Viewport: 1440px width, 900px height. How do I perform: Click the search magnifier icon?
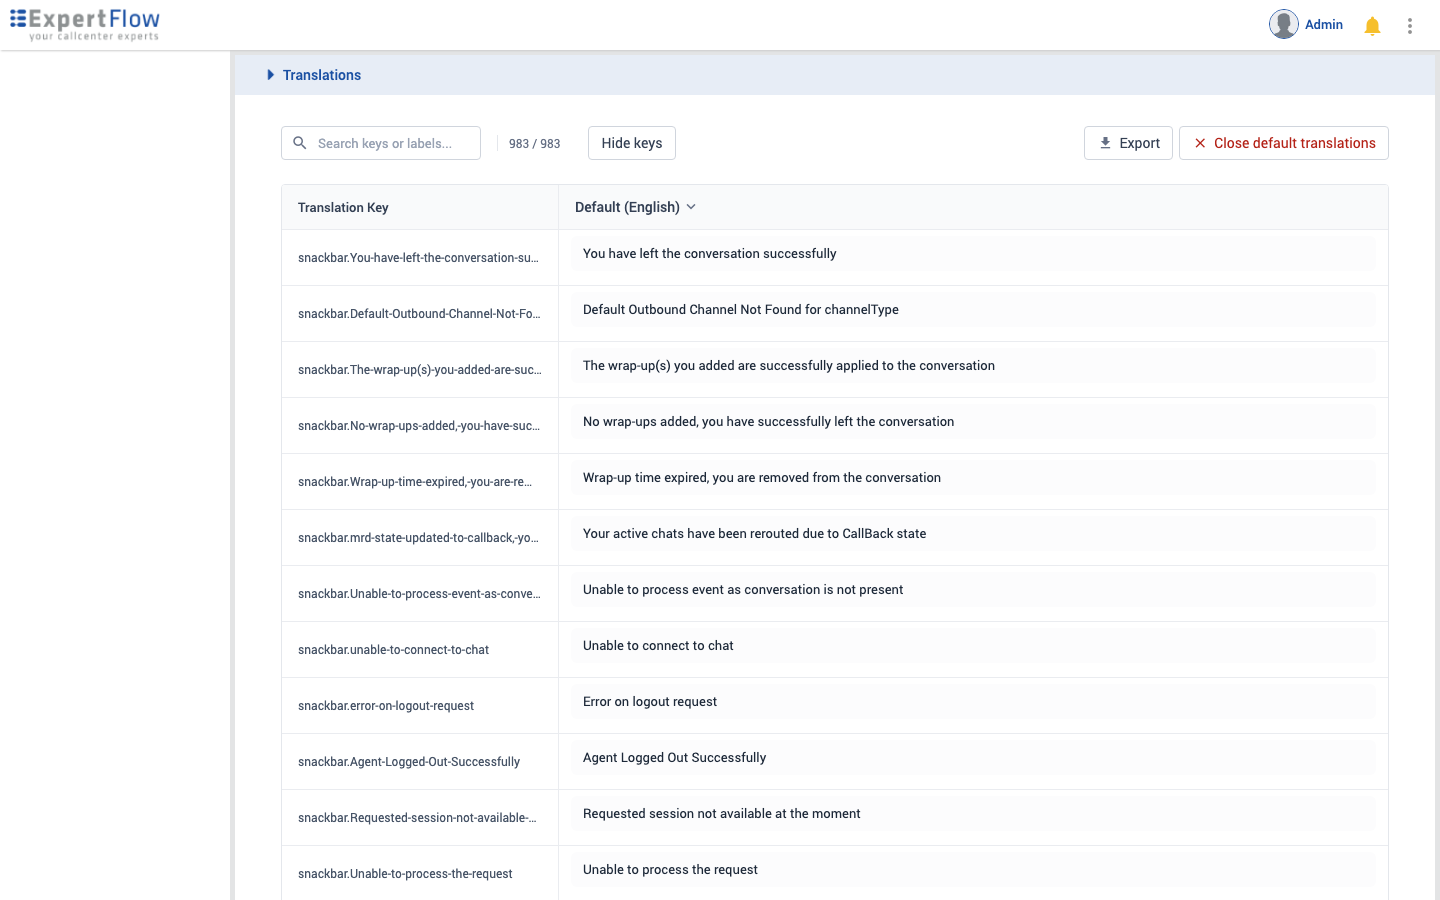coord(300,143)
